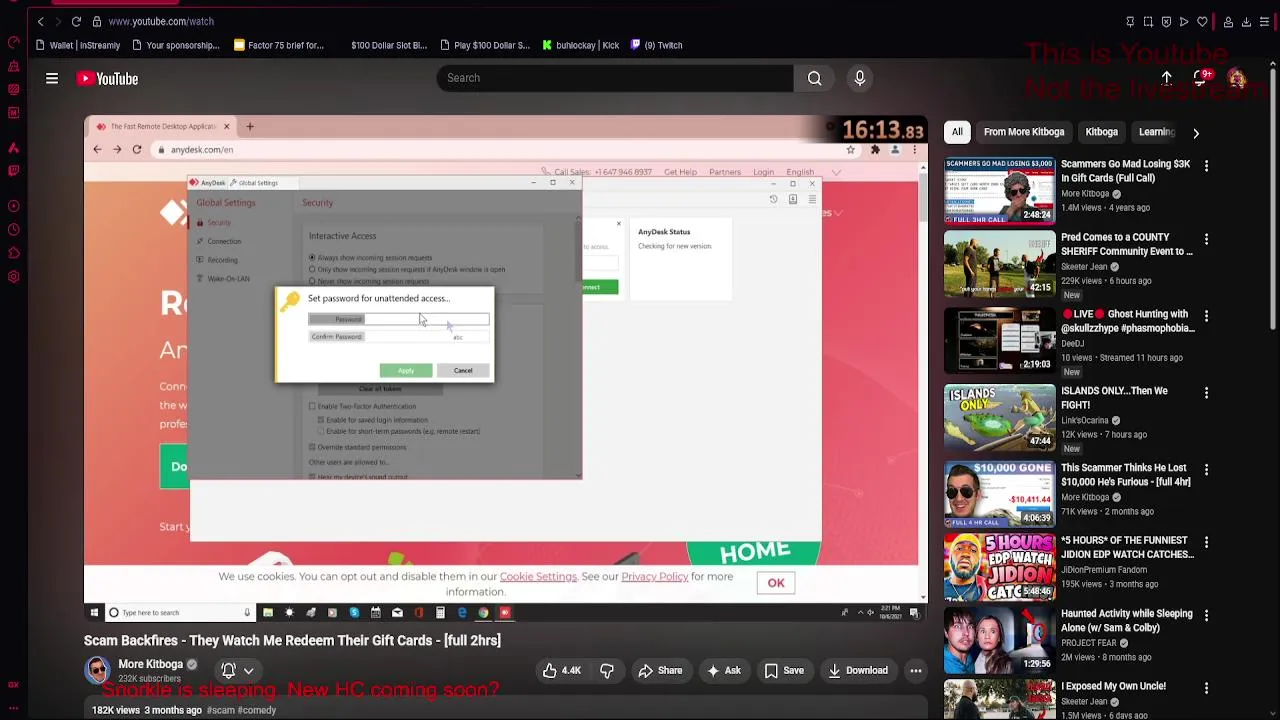Screen dimensions: 1280x720
Task: Open YouTube notifications bell with 9+ badge
Action: tap(1201, 78)
